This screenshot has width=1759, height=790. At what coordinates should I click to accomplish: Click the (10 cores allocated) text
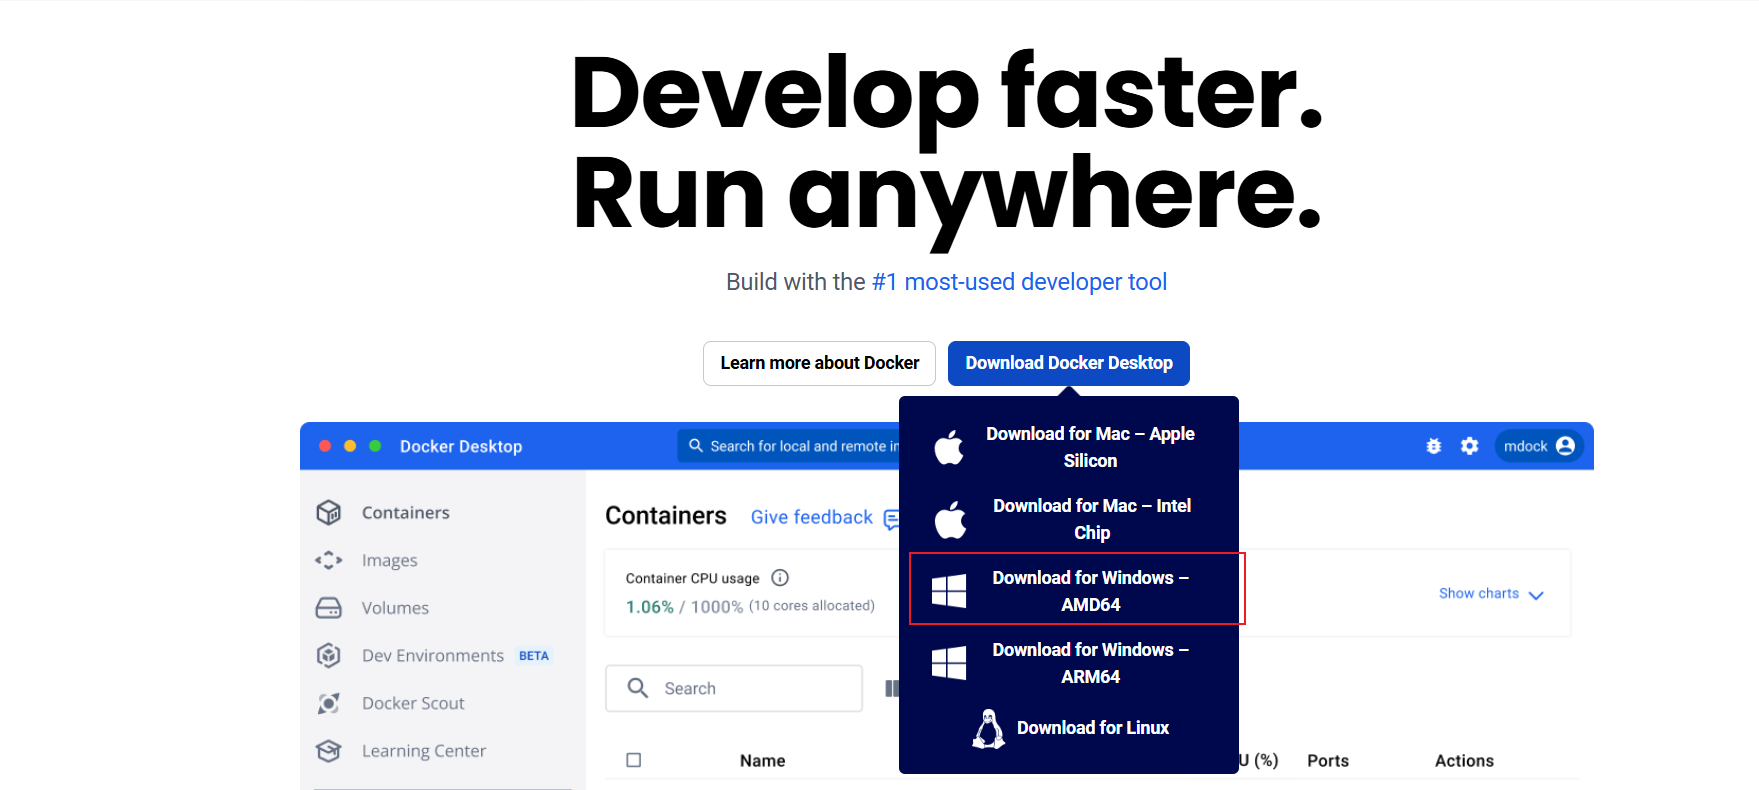pyautogui.click(x=811, y=606)
